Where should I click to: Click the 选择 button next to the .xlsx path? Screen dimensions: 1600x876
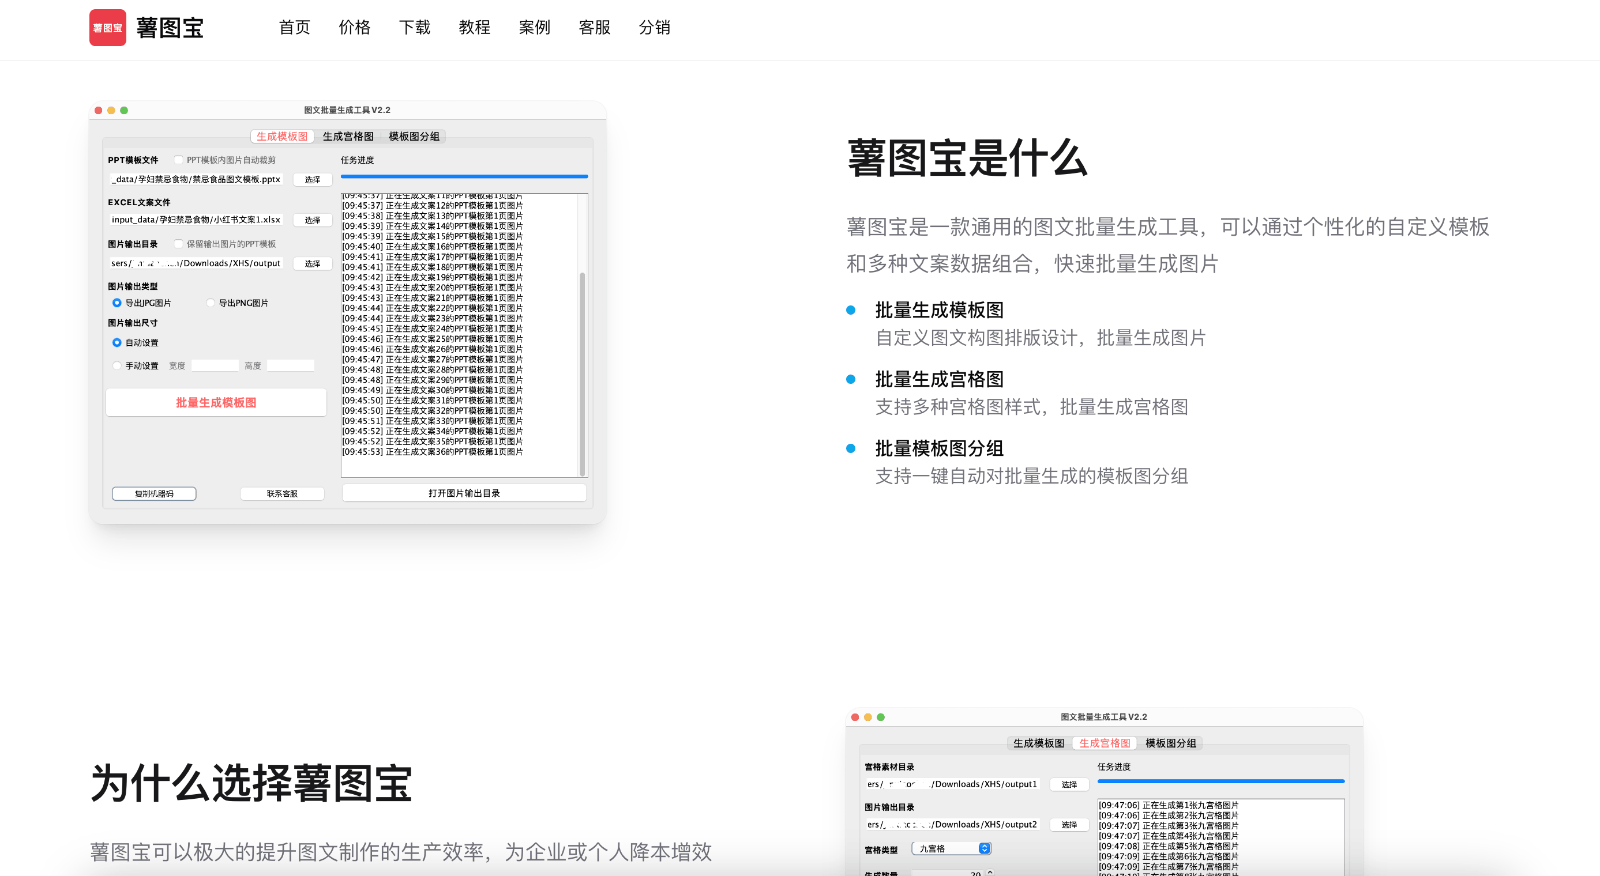click(x=313, y=220)
